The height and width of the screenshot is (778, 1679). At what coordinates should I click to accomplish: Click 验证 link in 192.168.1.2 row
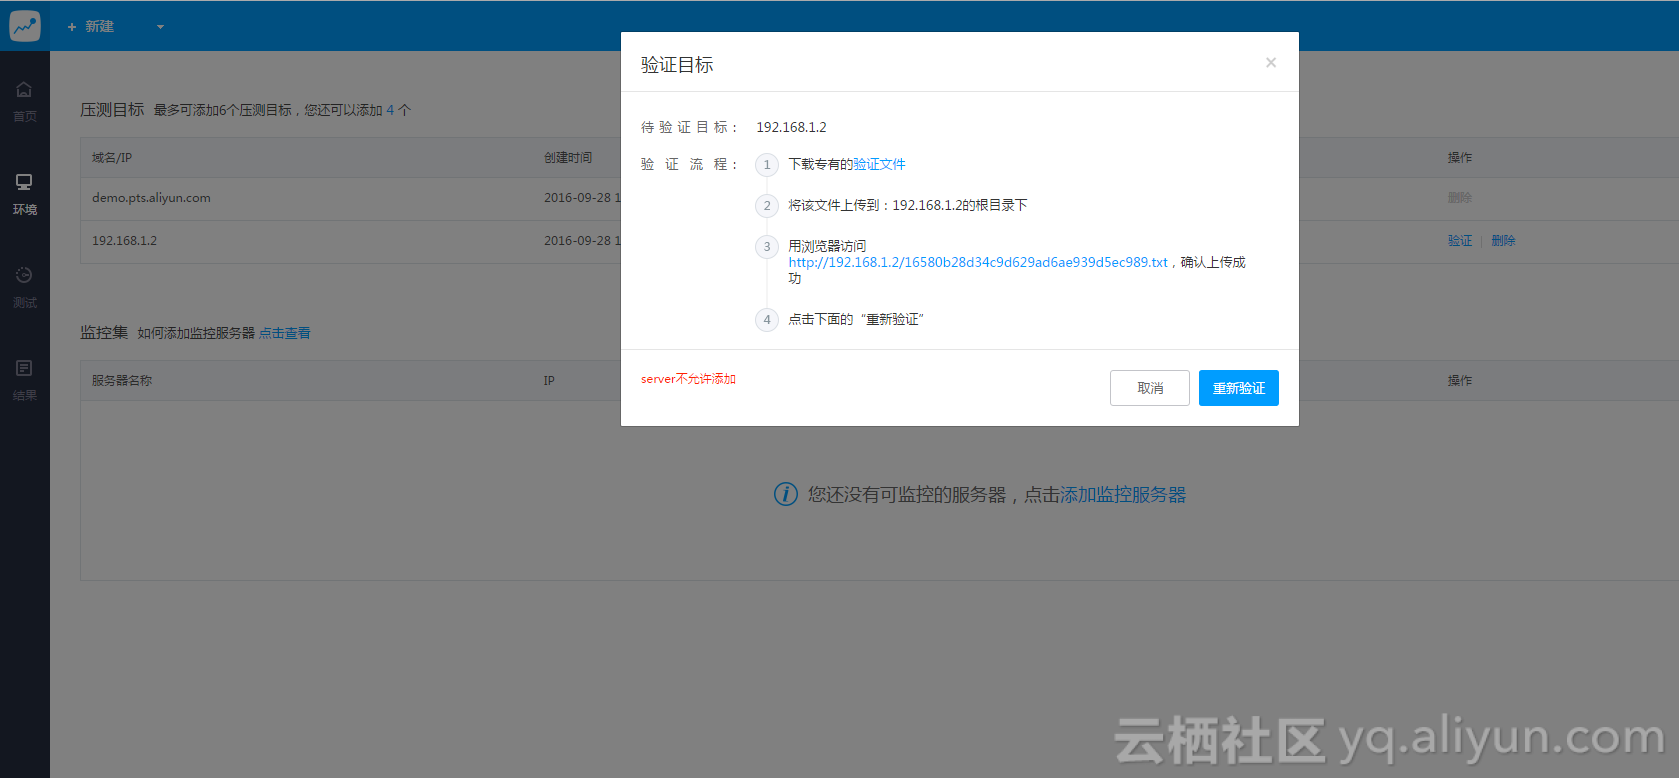pos(1460,241)
